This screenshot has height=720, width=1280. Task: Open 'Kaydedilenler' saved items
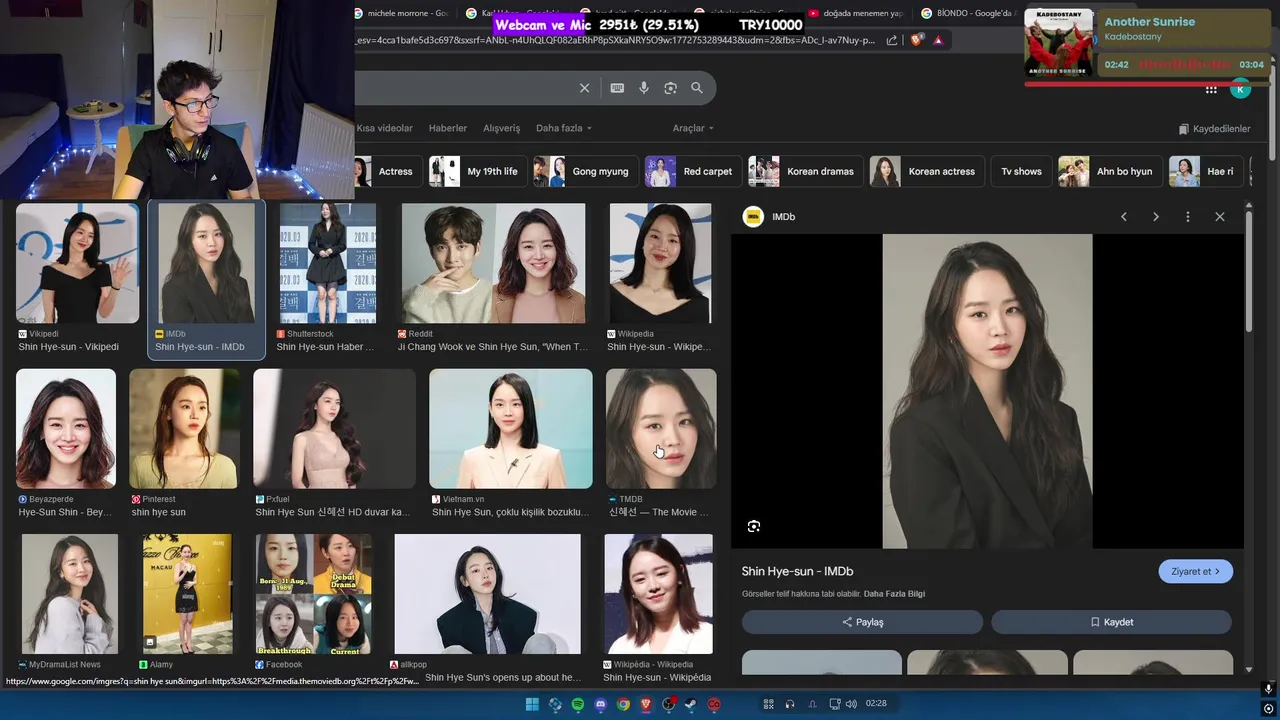coord(1215,129)
